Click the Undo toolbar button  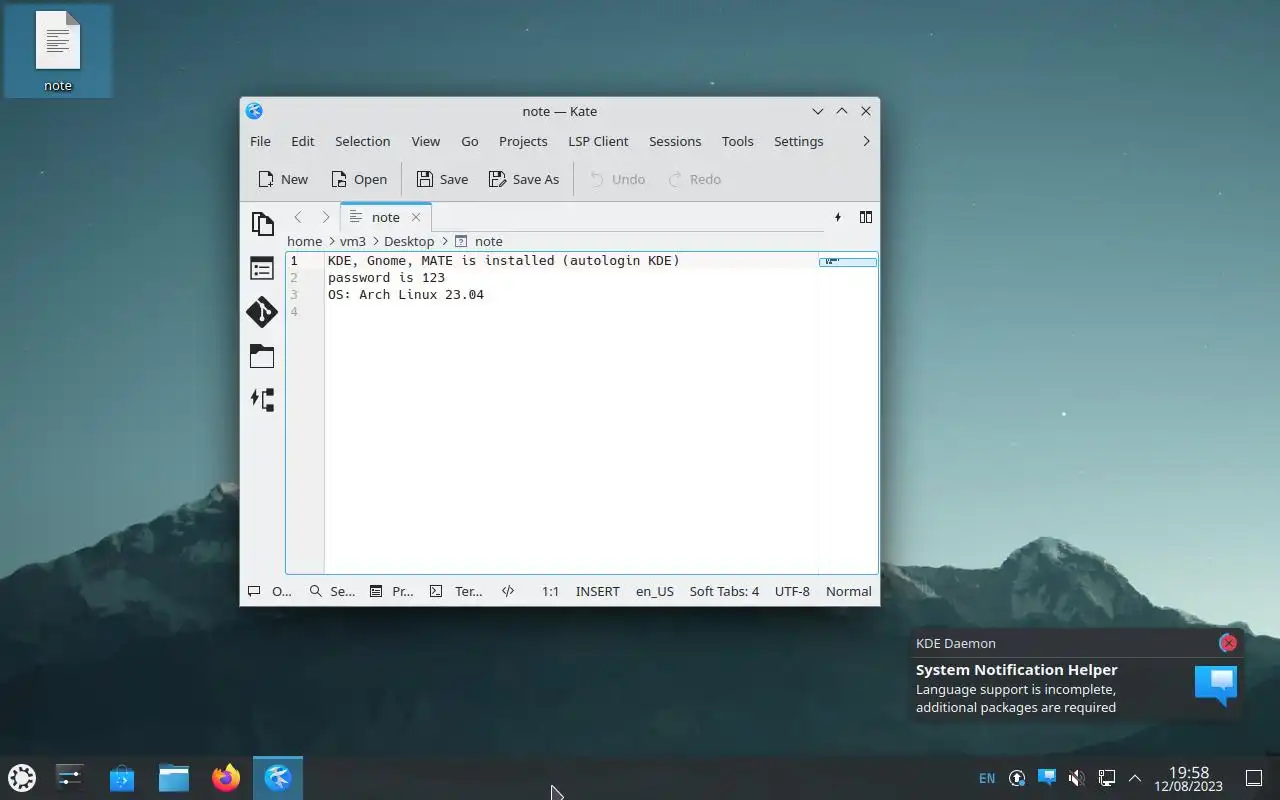point(617,179)
